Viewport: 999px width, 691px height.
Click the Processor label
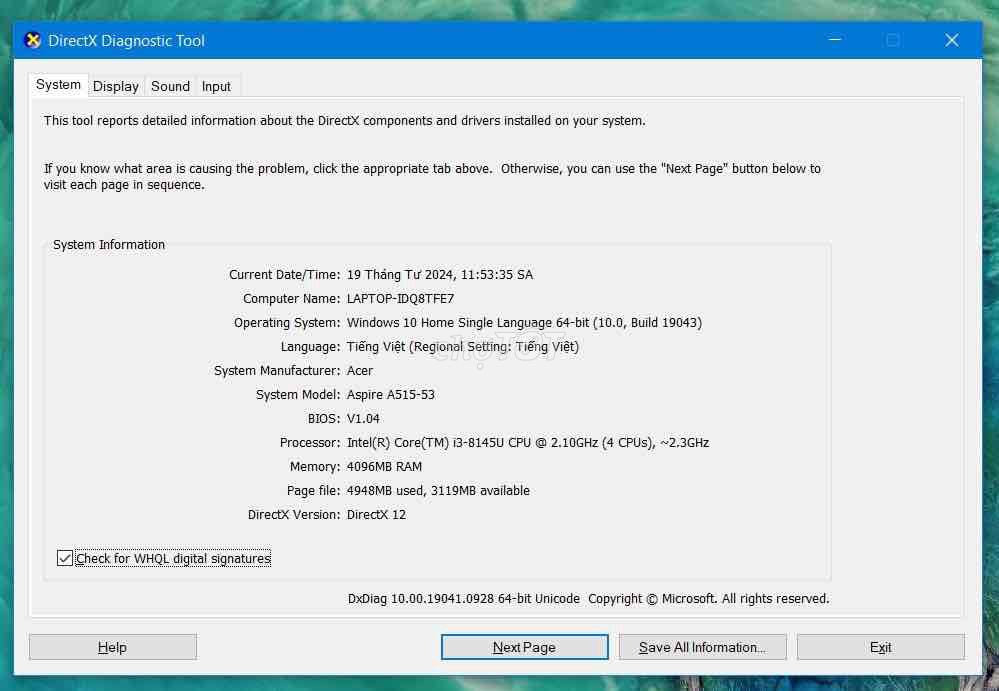pyautogui.click(x=310, y=443)
